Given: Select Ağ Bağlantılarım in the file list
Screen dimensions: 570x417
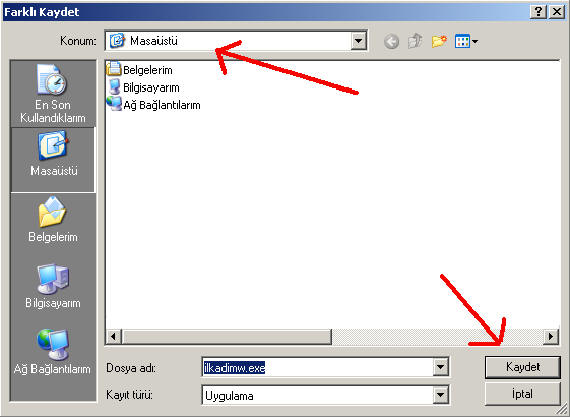Looking at the screenshot, I should coord(153,105).
